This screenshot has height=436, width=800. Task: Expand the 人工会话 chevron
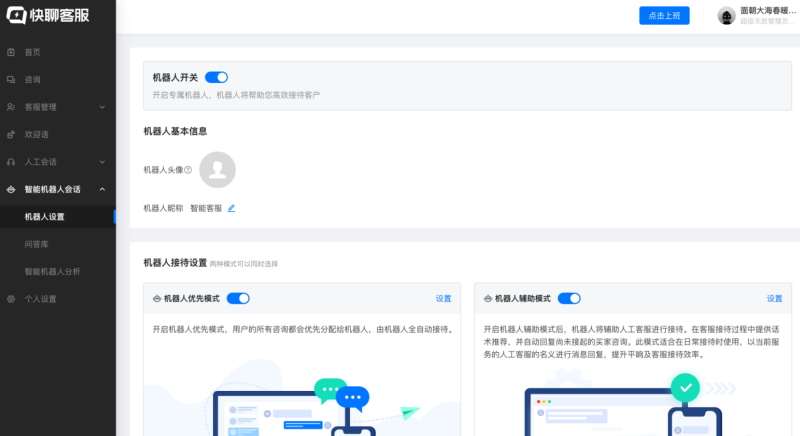pyautogui.click(x=102, y=162)
